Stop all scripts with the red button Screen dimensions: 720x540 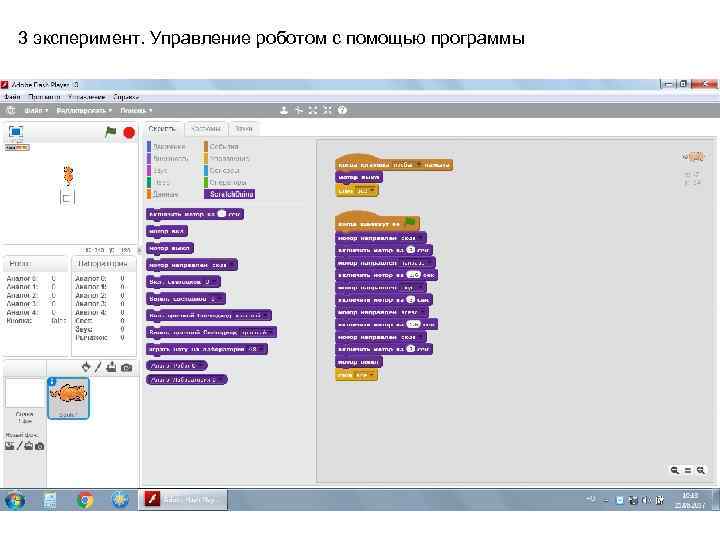[129, 133]
